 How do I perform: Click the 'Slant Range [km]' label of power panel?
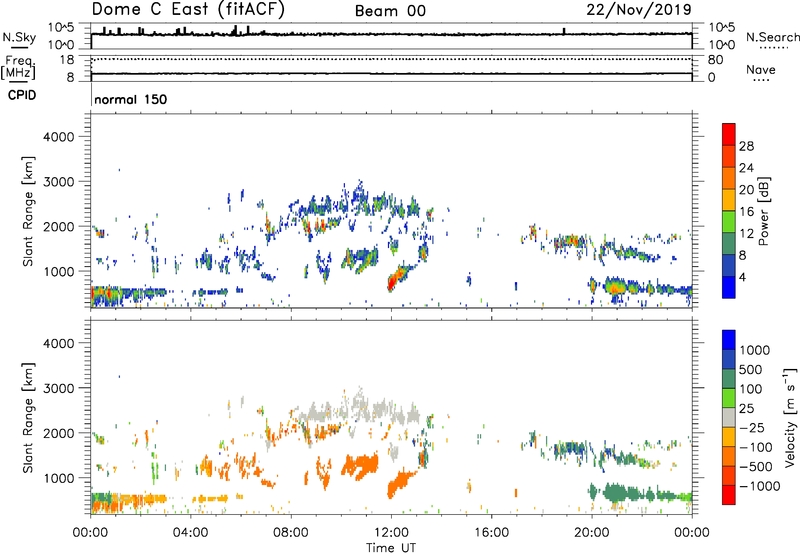click(28, 211)
